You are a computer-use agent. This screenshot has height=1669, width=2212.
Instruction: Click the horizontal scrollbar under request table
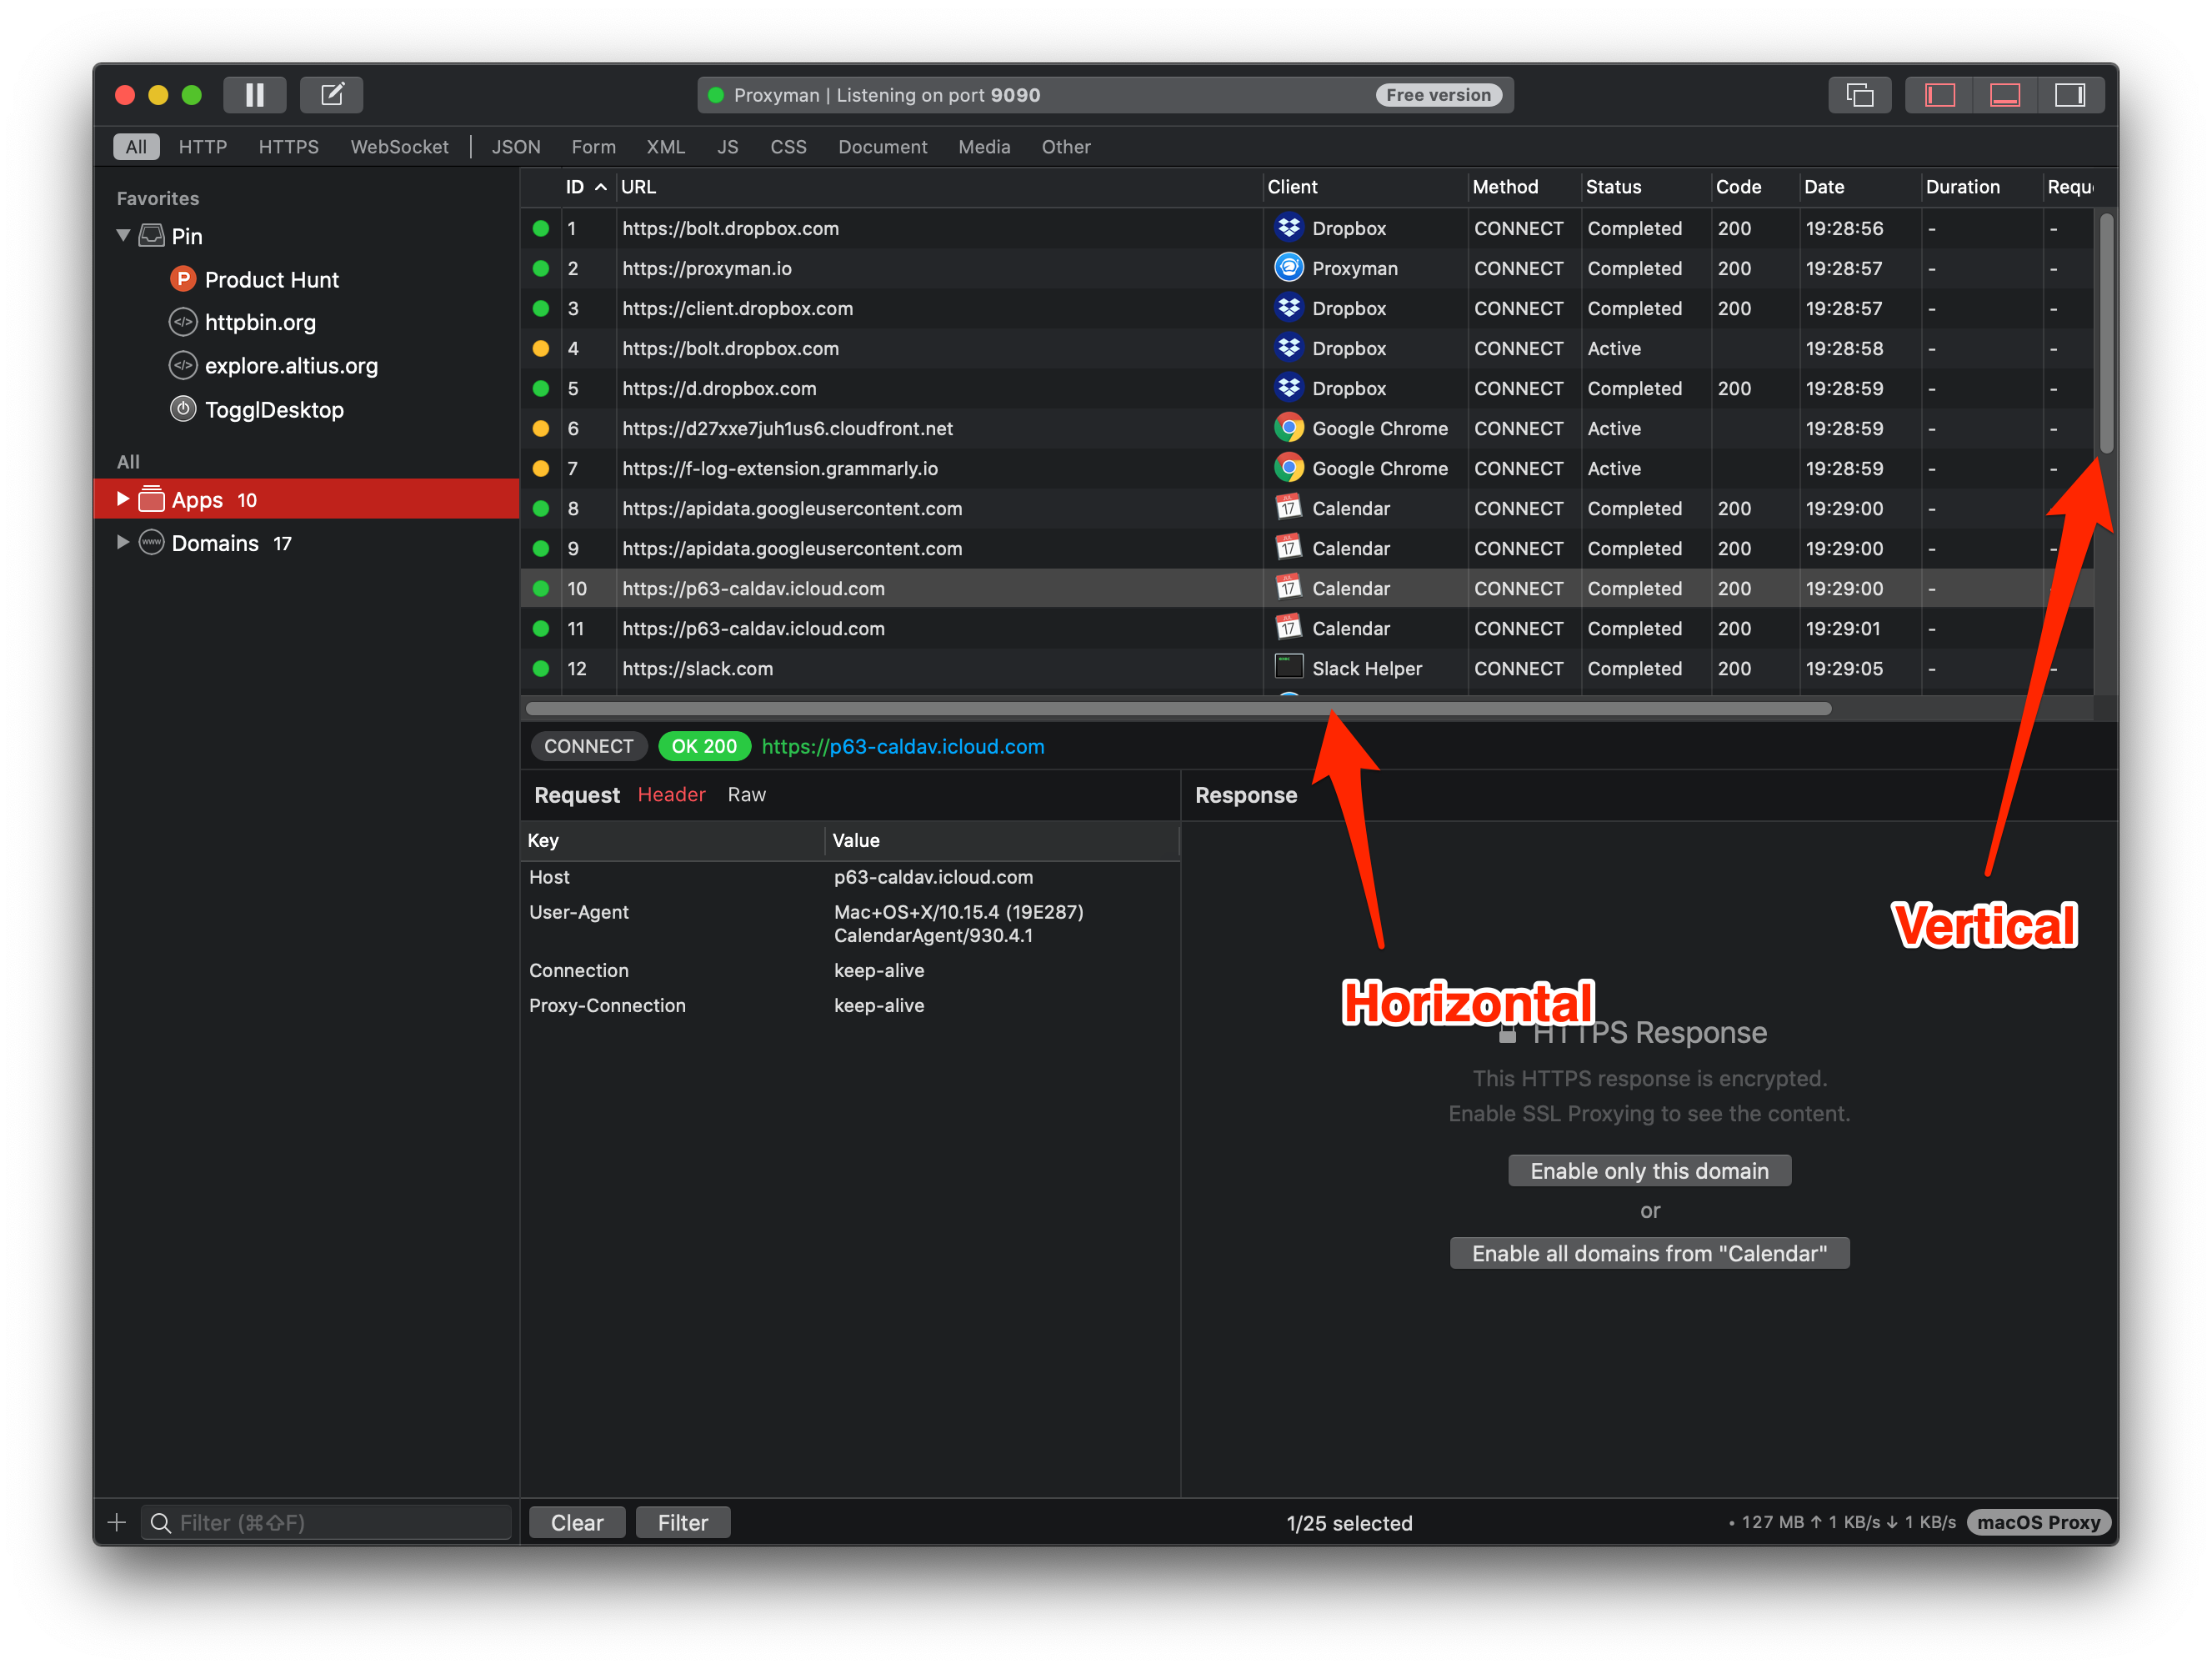click(1178, 709)
